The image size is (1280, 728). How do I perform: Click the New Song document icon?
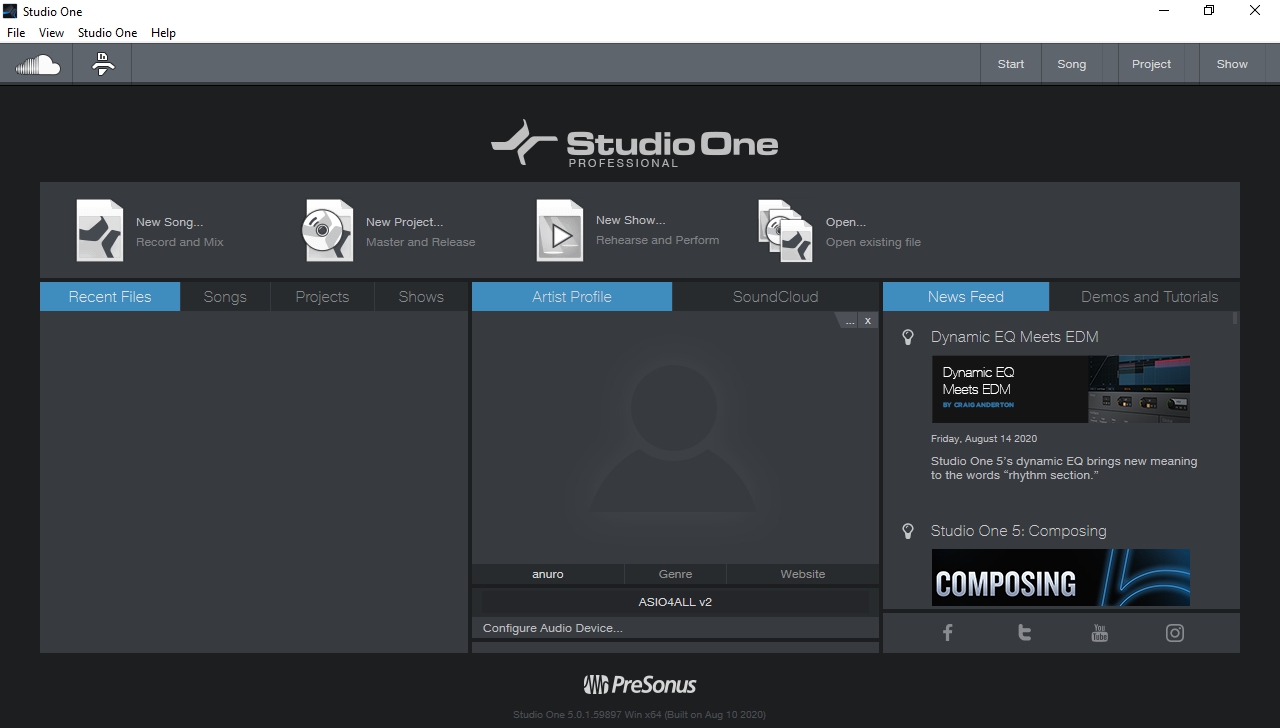pos(100,231)
